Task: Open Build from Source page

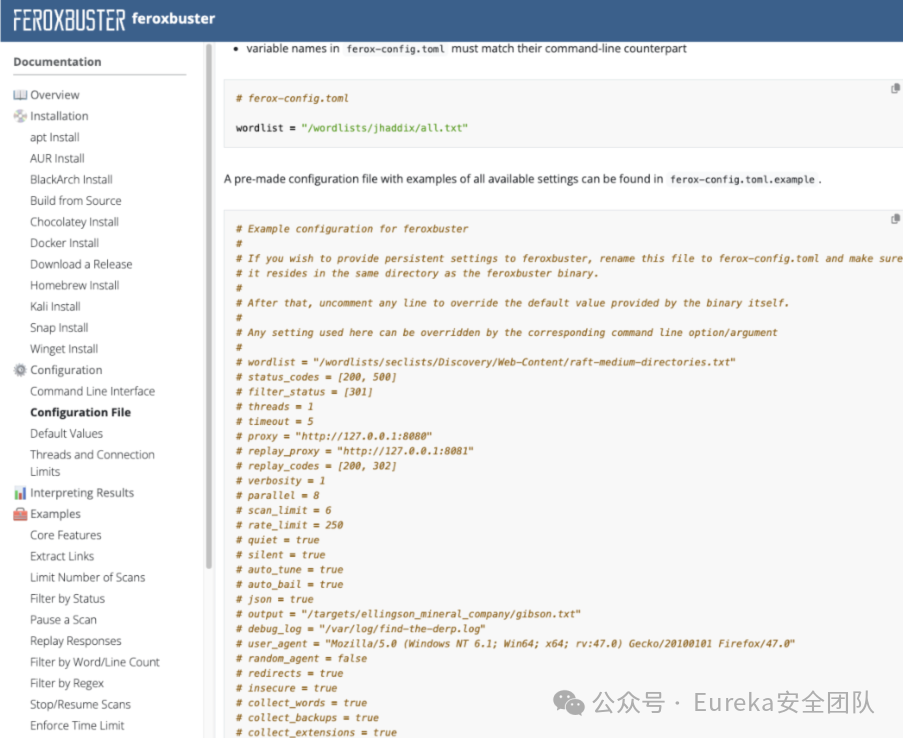Action: pos(75,200)
